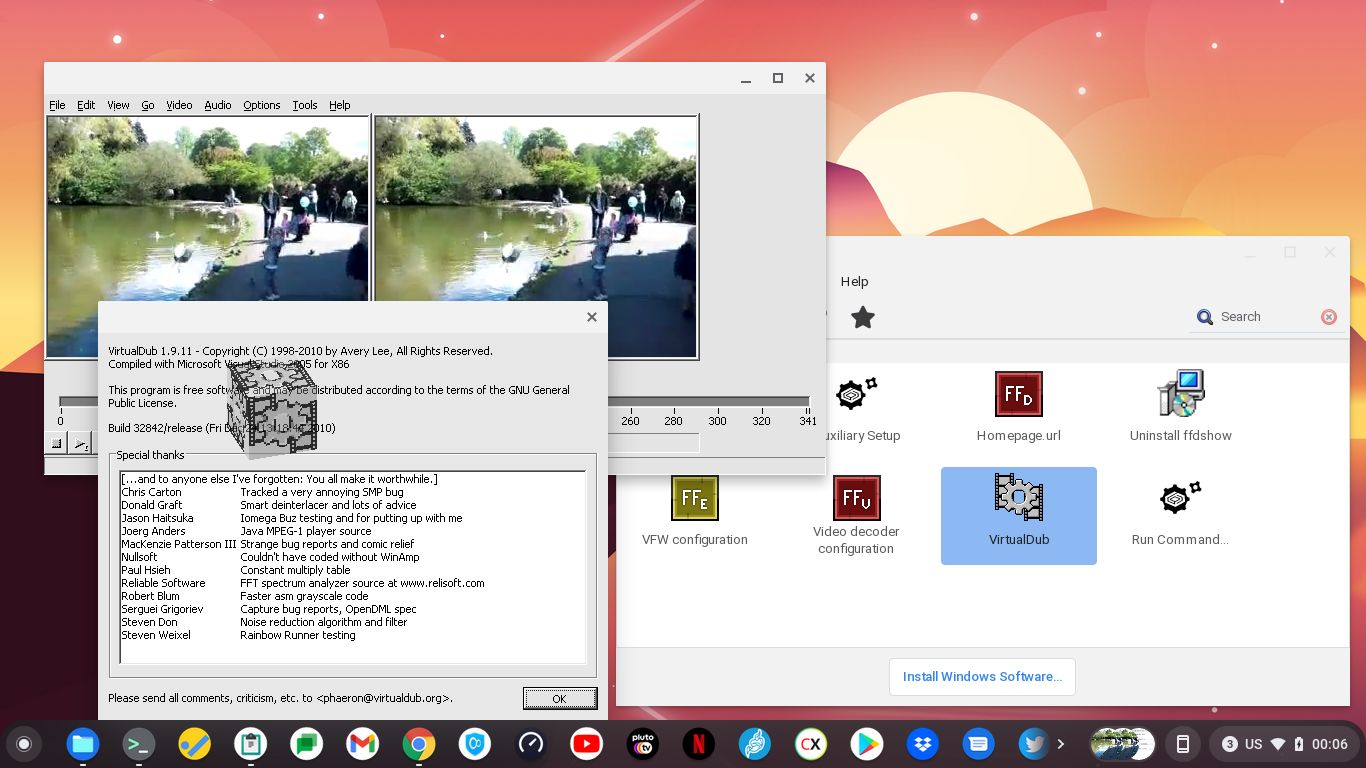This screenshot has width=1366, height=768.
Task: Click the Search field in CrossOver
Action: click(1266, 317)
